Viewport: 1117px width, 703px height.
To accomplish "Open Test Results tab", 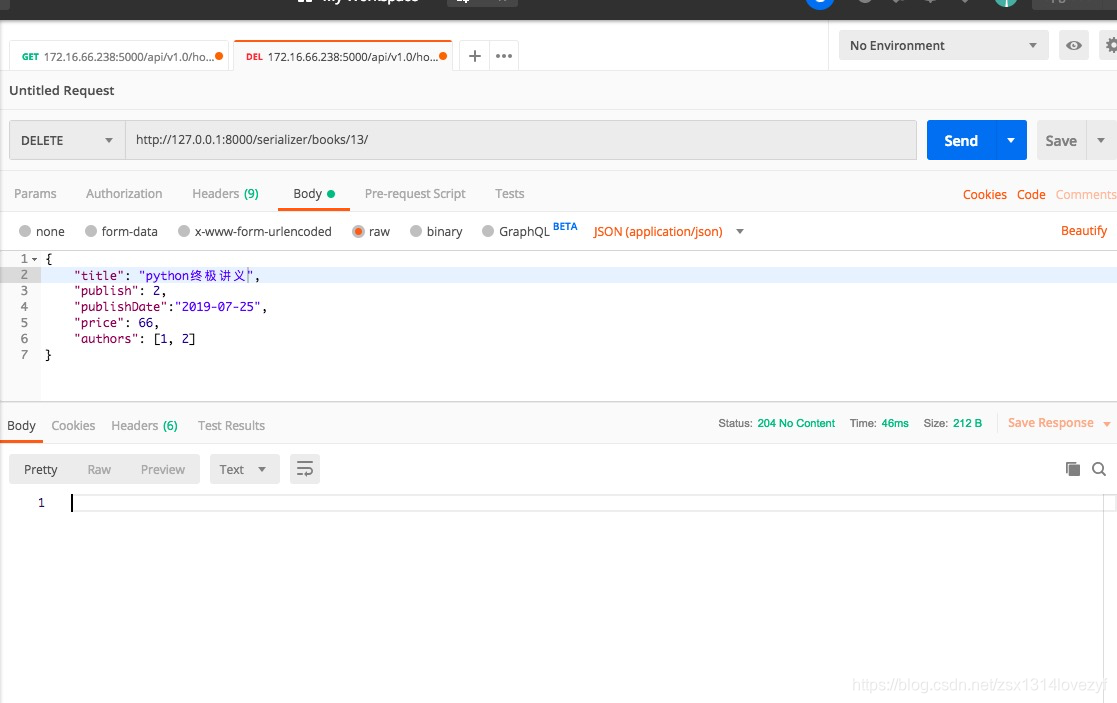I will 231,425.
